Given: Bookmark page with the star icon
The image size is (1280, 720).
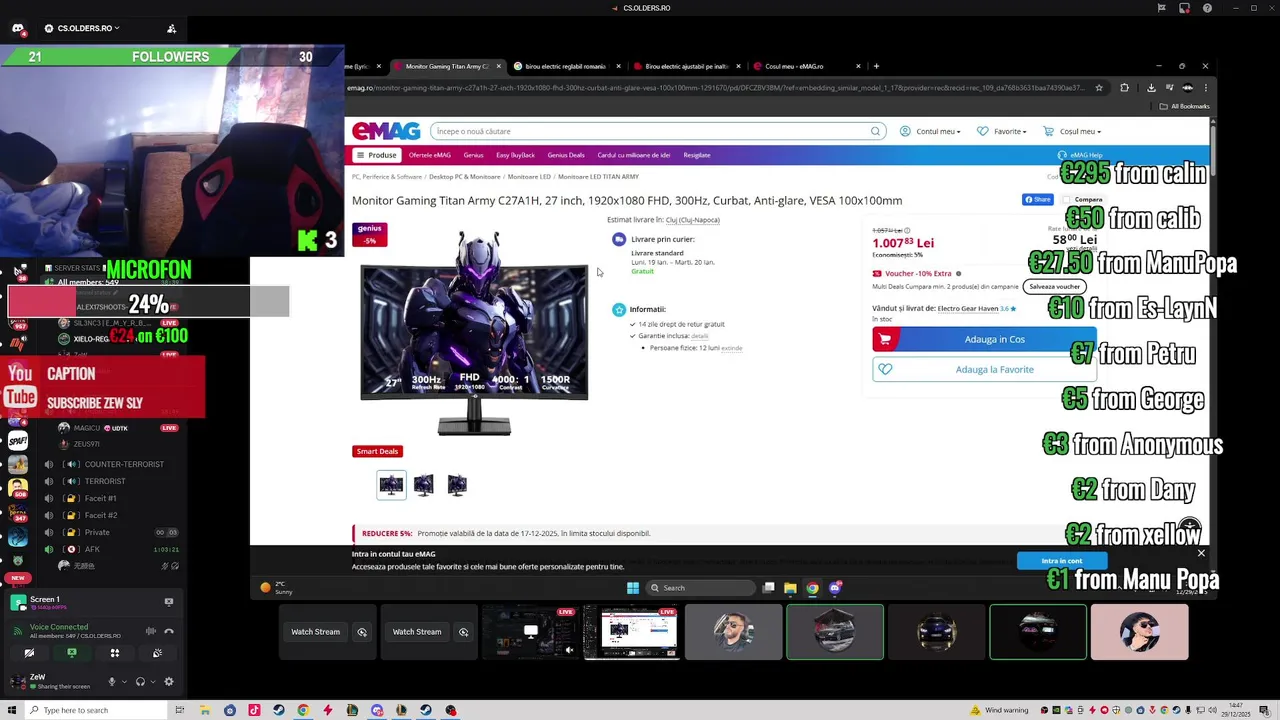Looking at the screenshot, I should 1099,88.
